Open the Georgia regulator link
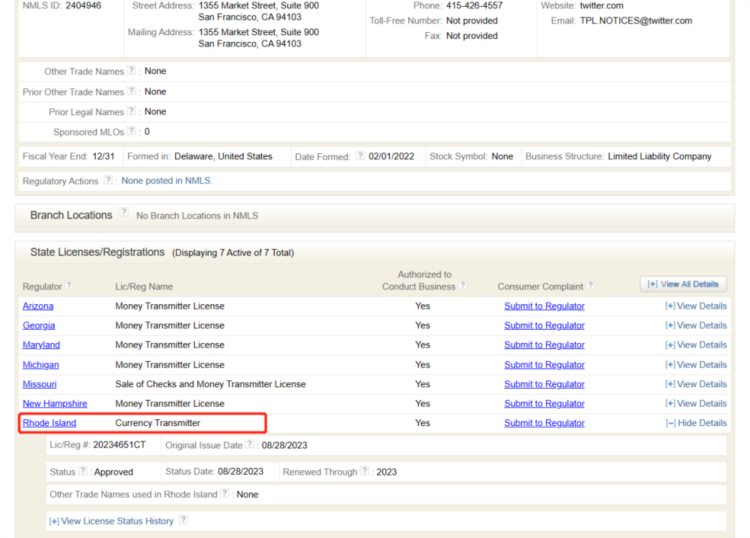This screenshot has width=750, height=538. pos(39,326)
